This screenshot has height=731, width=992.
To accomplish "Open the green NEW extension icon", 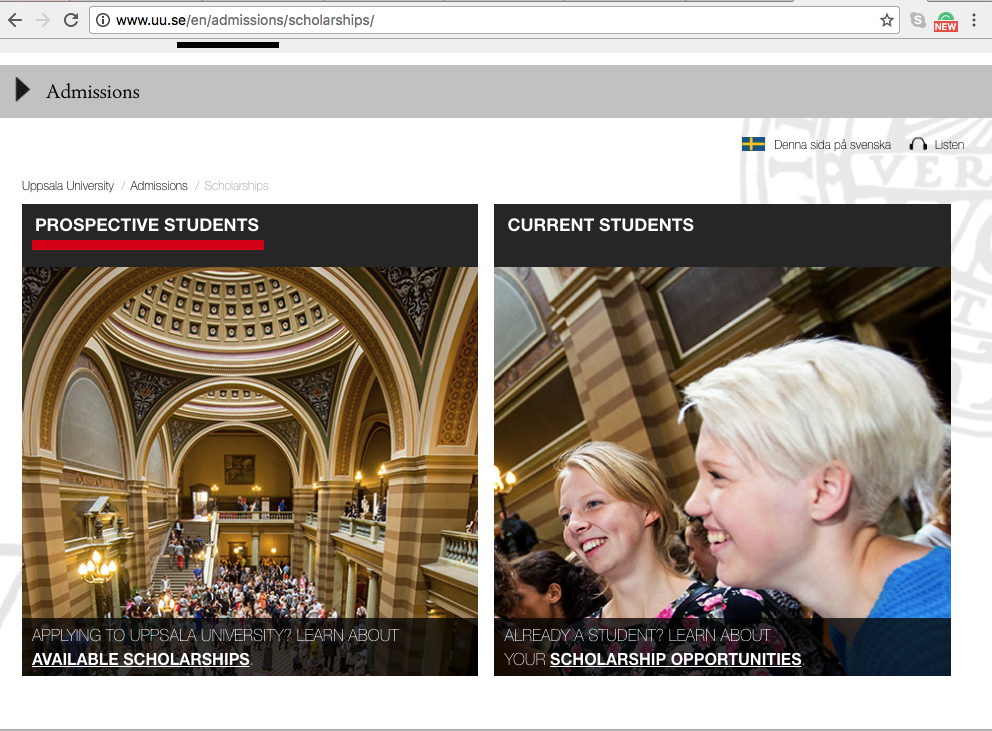I will click(945, 22).
